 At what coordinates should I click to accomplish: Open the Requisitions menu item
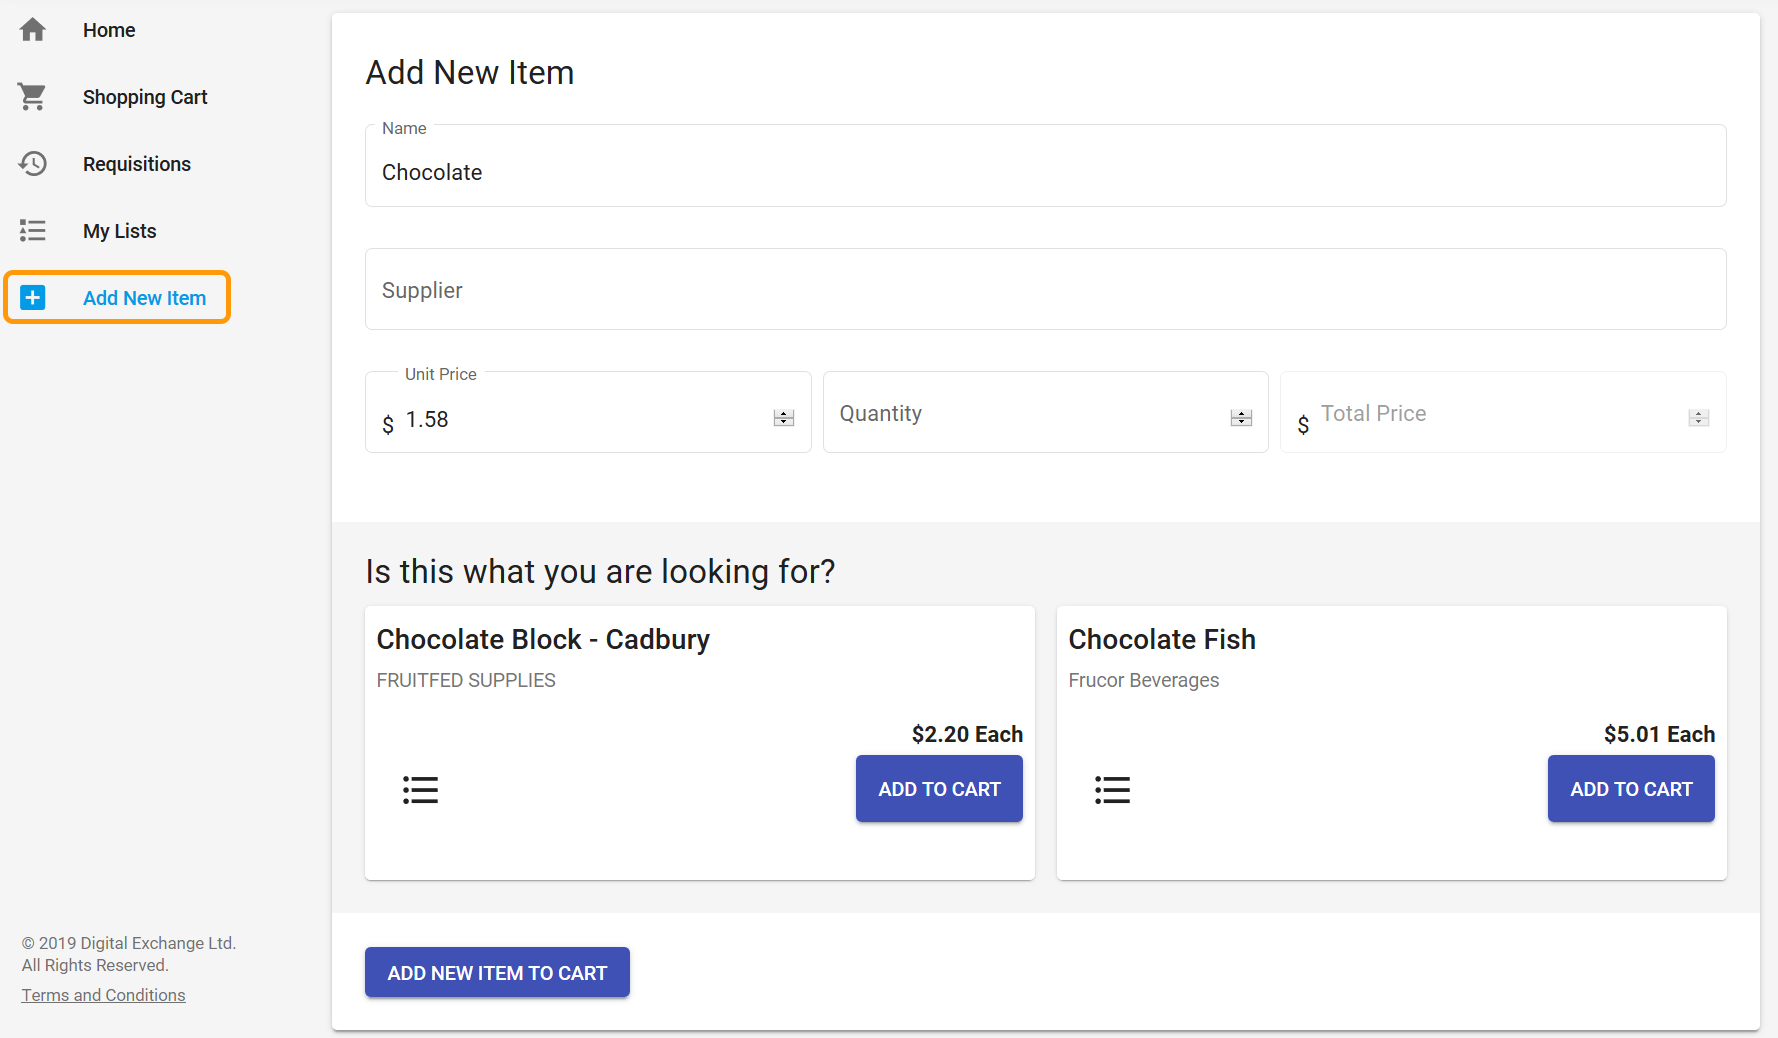(137, 164)
